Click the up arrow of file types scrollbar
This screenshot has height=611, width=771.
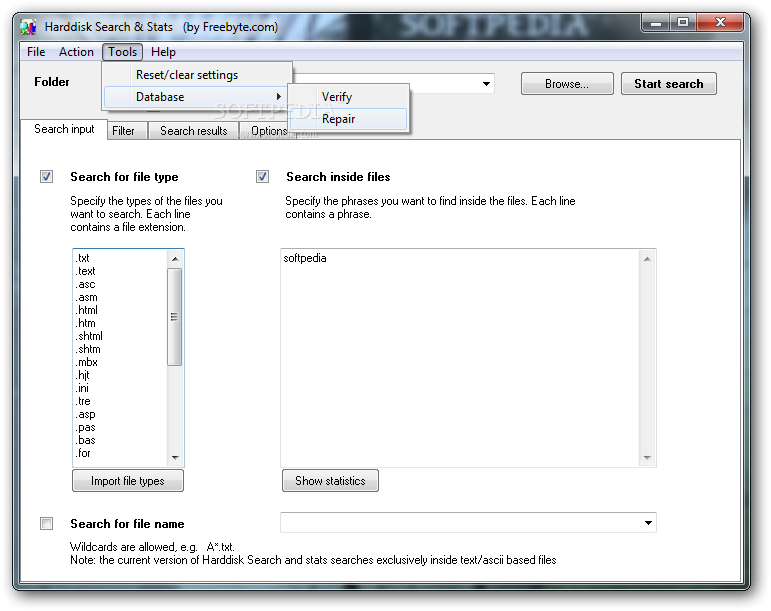coord(175,259)
